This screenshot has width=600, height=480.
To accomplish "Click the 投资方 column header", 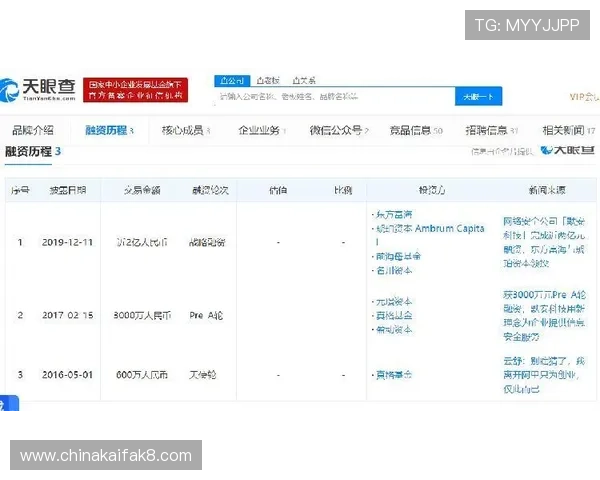I will click(432, 190).
